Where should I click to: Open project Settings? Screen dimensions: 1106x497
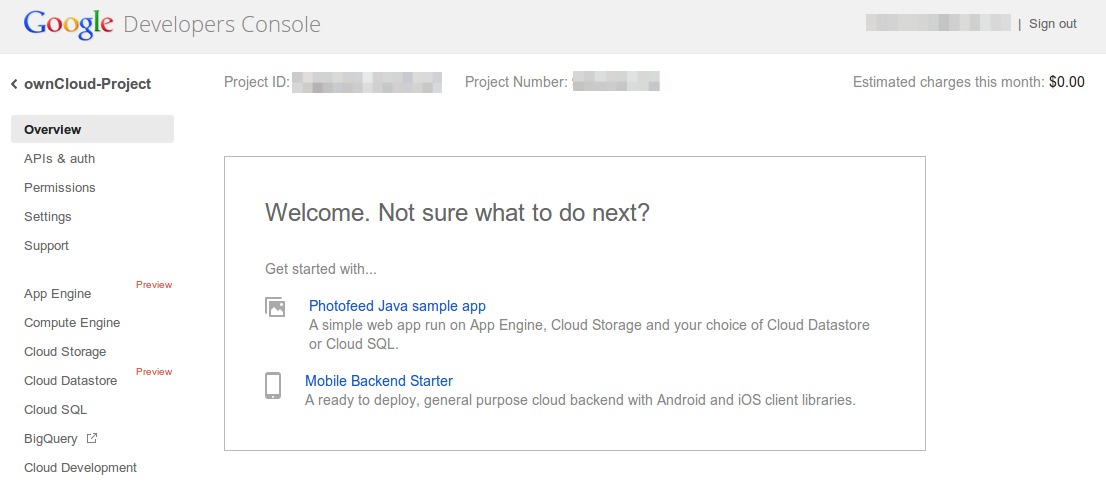tap(47, 216)
